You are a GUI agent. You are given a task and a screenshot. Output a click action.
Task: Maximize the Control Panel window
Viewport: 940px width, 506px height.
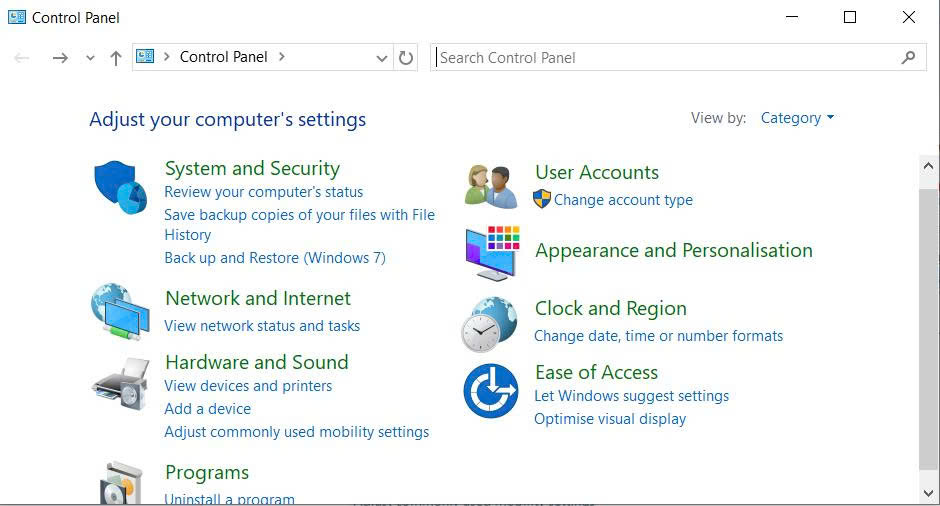[x=849, y=17]
